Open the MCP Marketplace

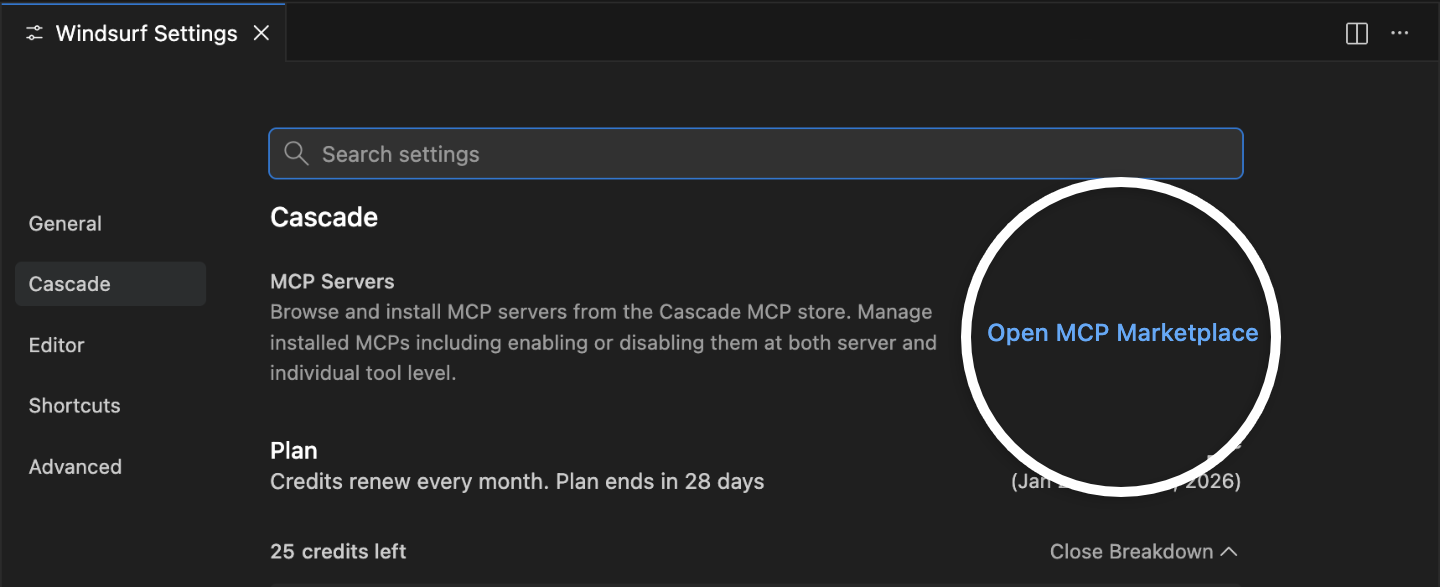(1121, 332)
